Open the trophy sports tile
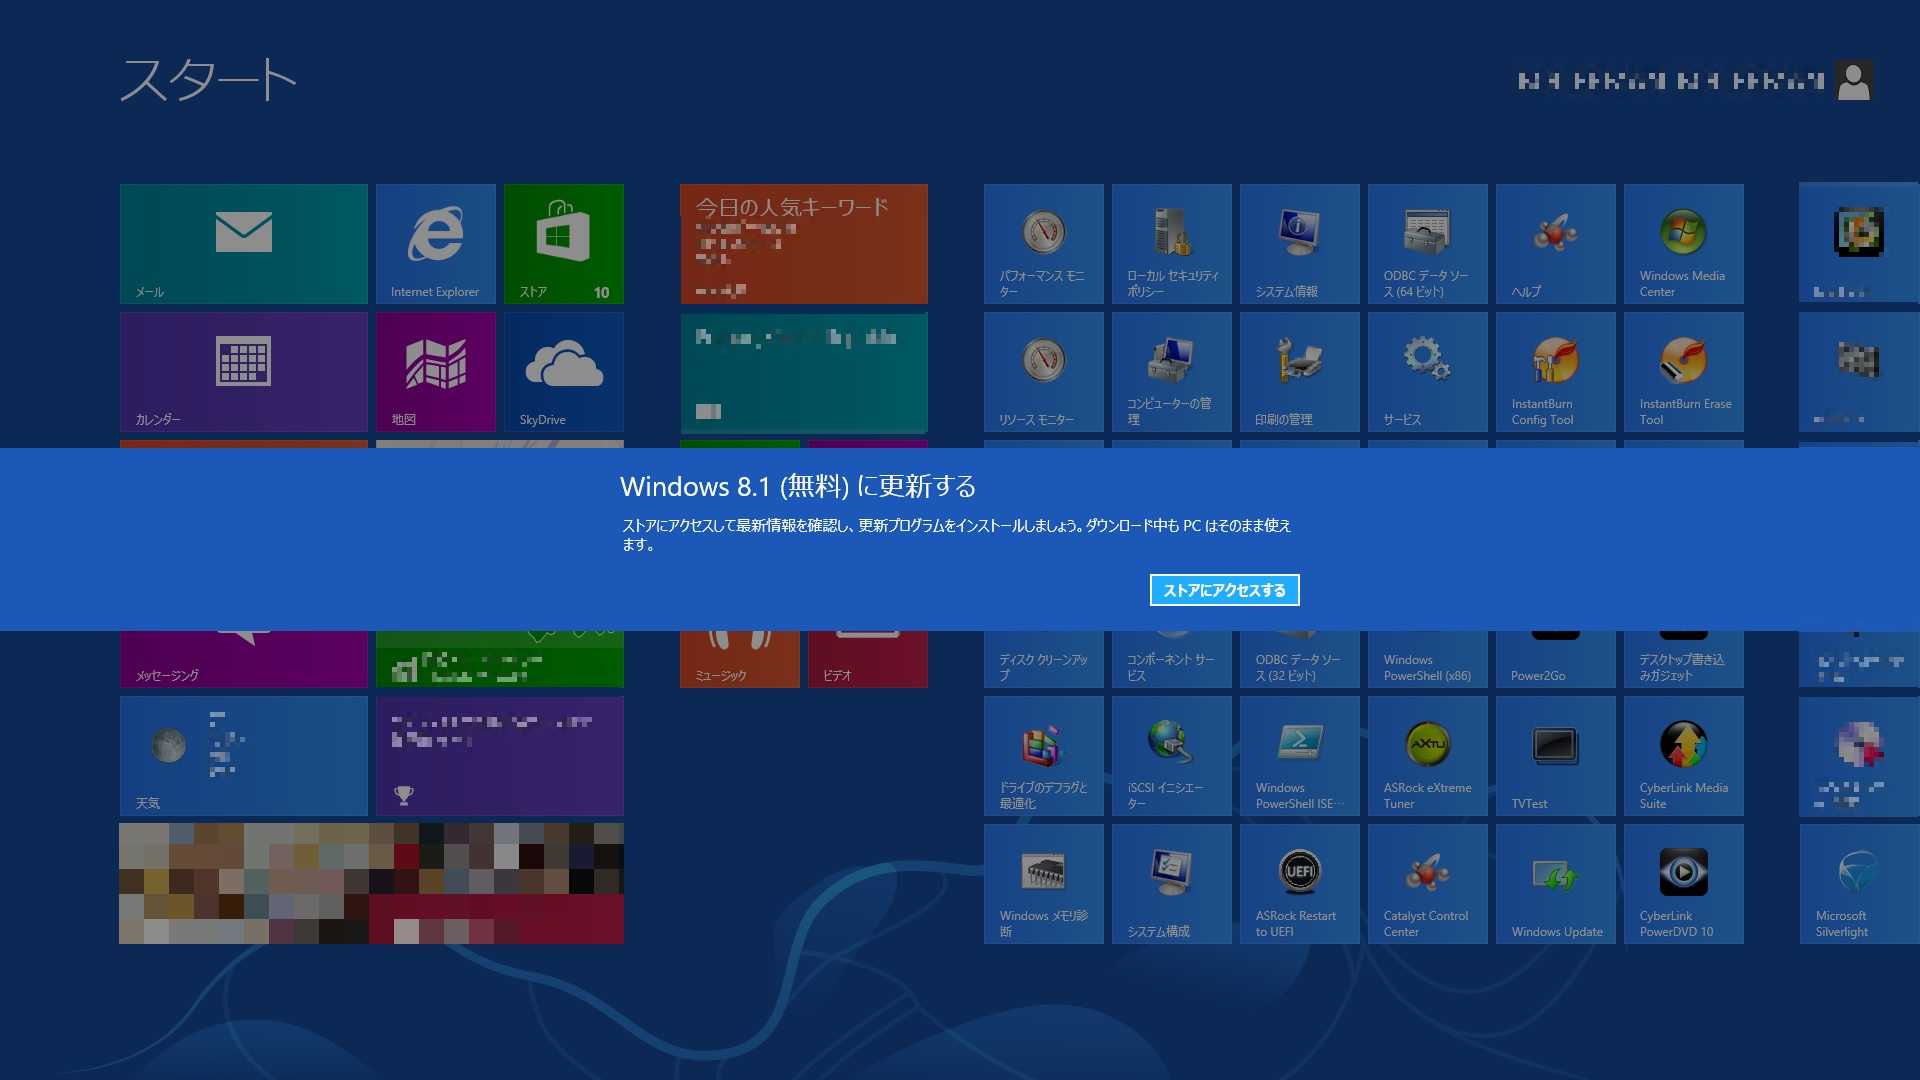 click(x=500, y=756)
